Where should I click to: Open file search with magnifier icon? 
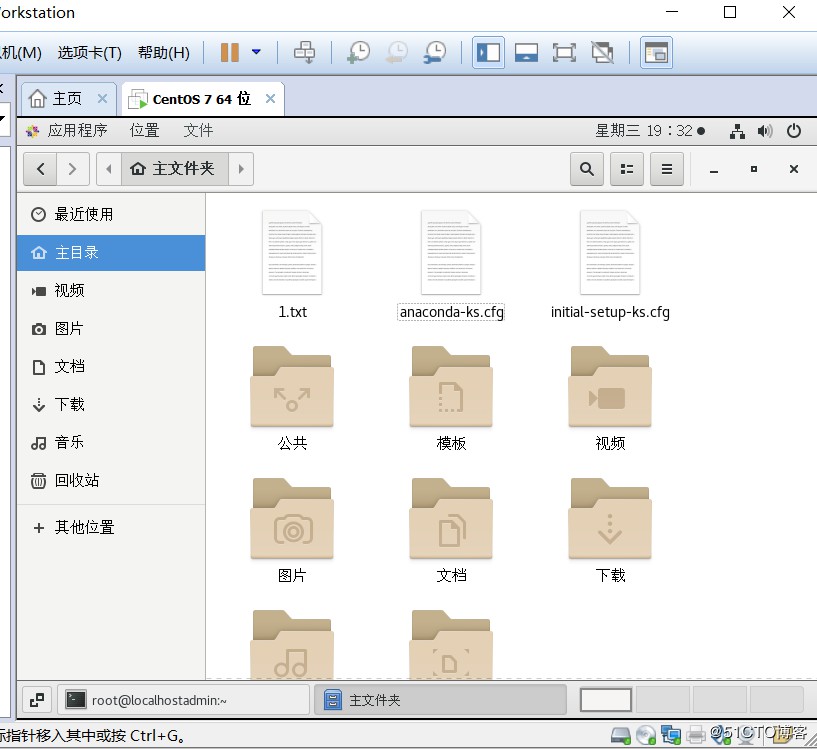587,169
